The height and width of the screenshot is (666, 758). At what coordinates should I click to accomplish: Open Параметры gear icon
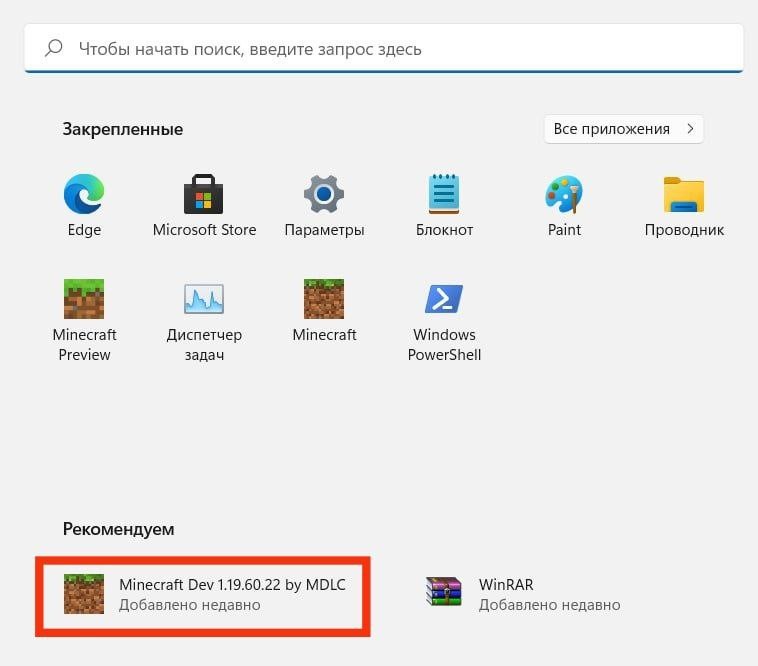pyautogui.click(x=324, y=195)
